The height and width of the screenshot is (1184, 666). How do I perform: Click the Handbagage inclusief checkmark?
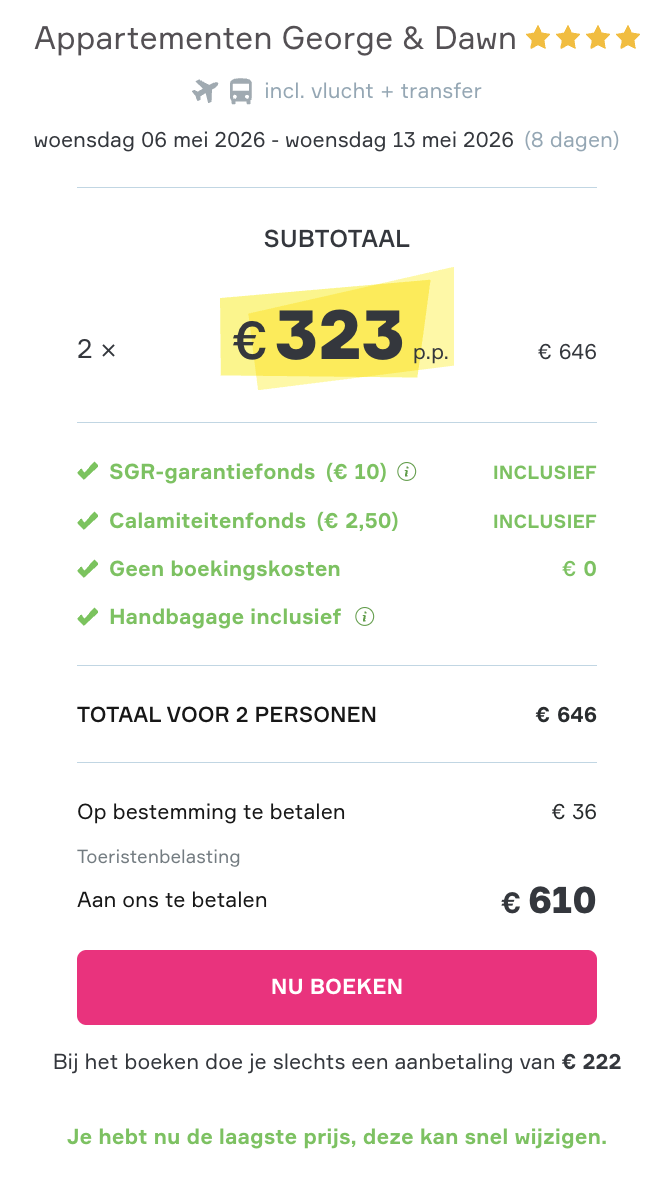pyautogui.click(x=87, y=617)
